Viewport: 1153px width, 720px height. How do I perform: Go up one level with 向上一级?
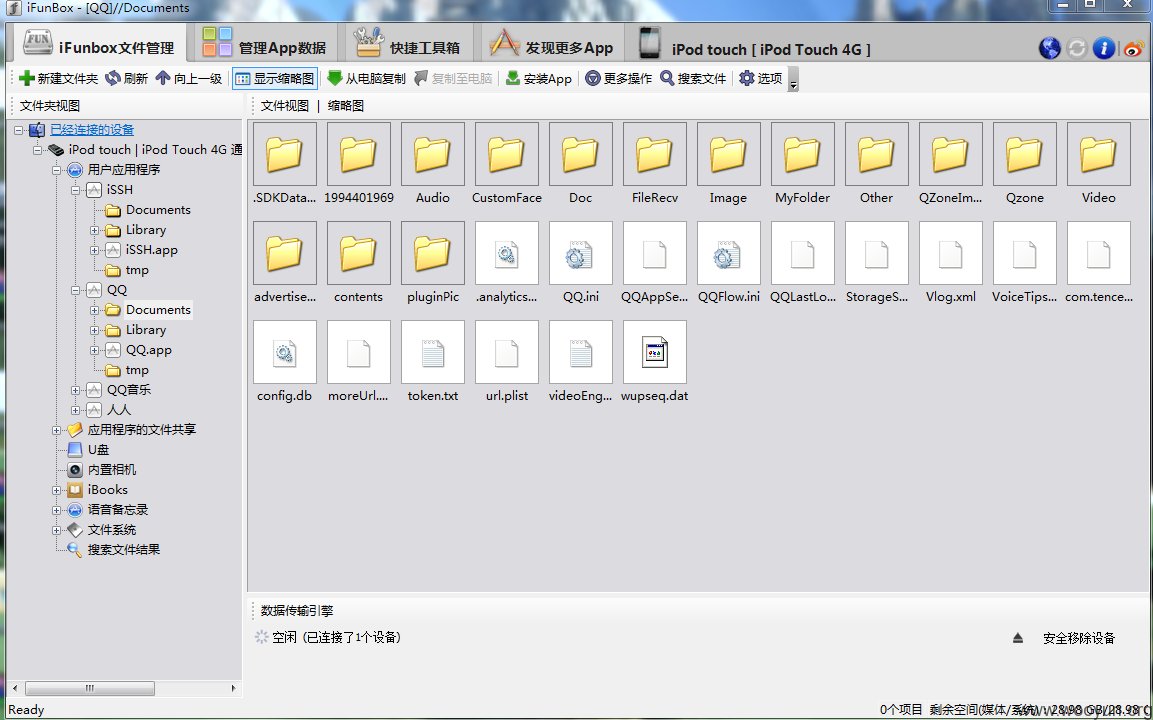coord(189,78)
